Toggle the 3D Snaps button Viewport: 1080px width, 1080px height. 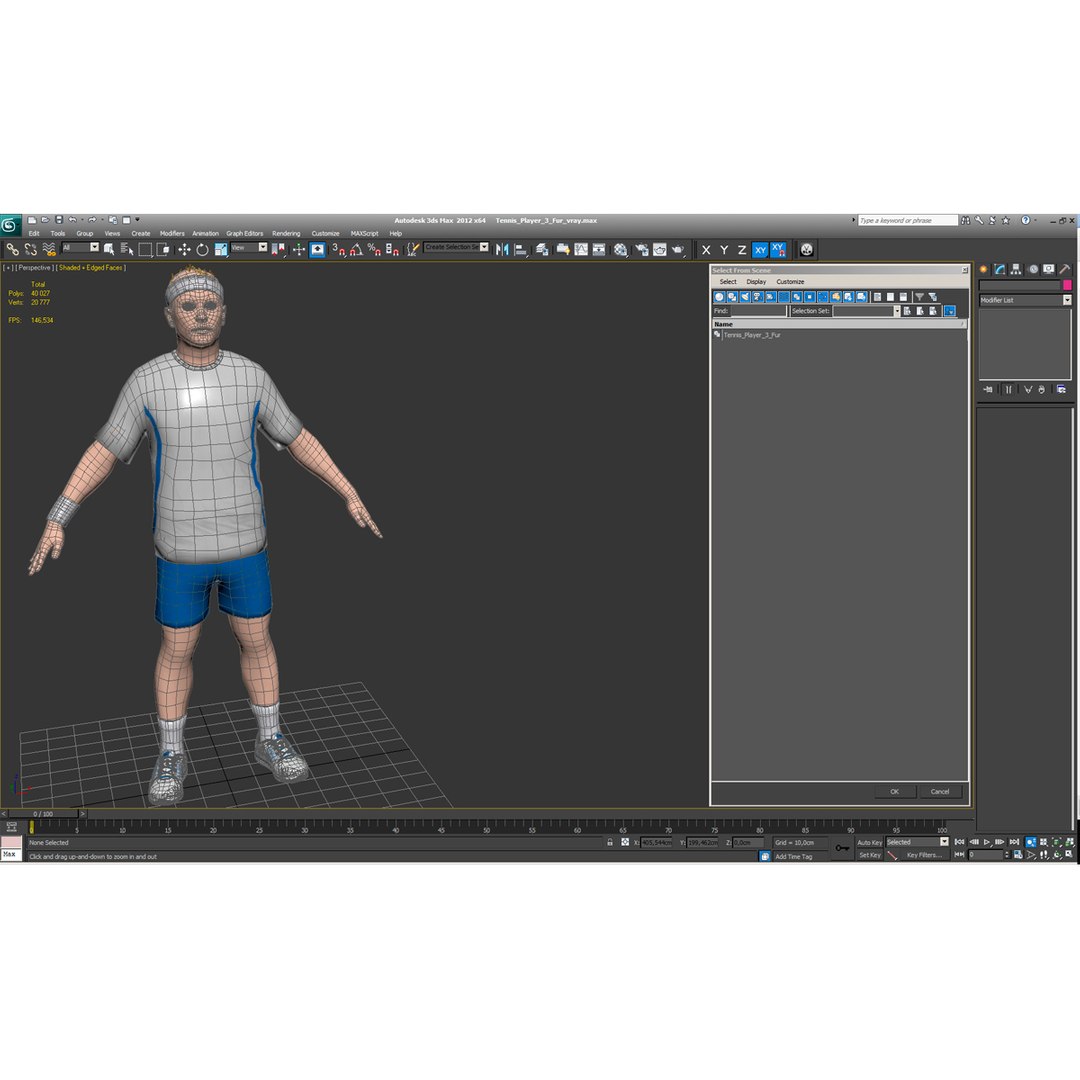338,249
